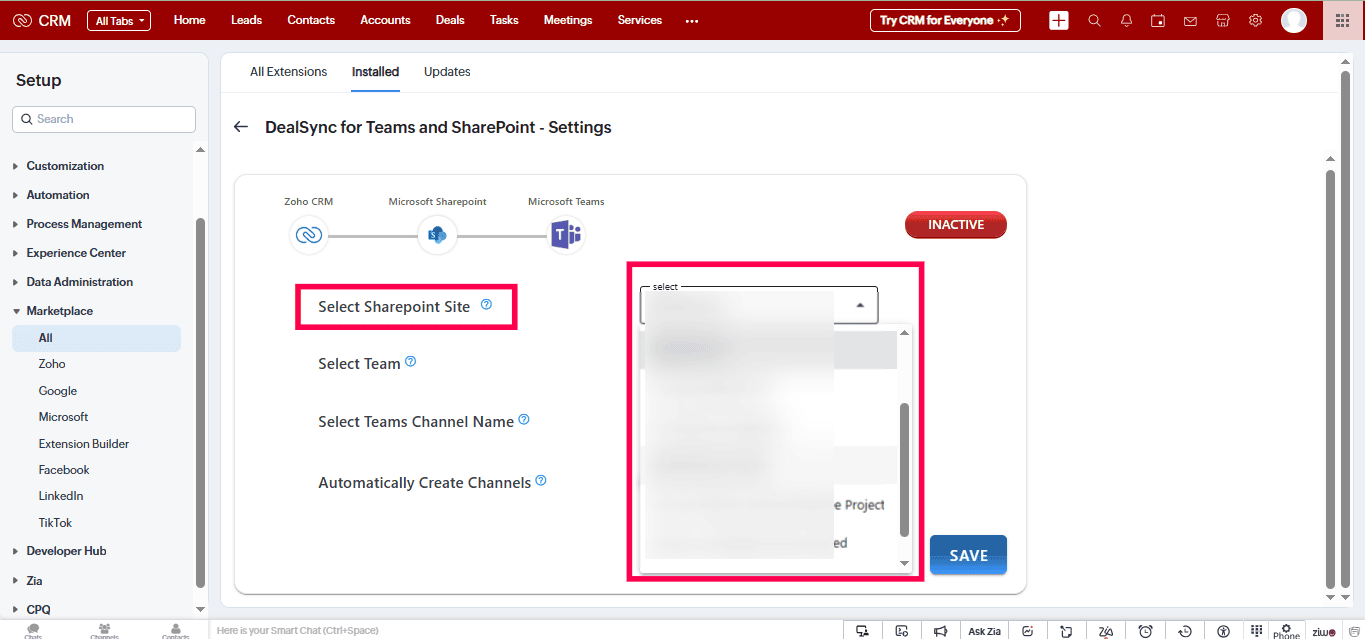The width and height of the screenshot is (1365, 639).
Task: Open the apps grid launcher icon
Action: pyautogui.click(x=1342, y=20)
